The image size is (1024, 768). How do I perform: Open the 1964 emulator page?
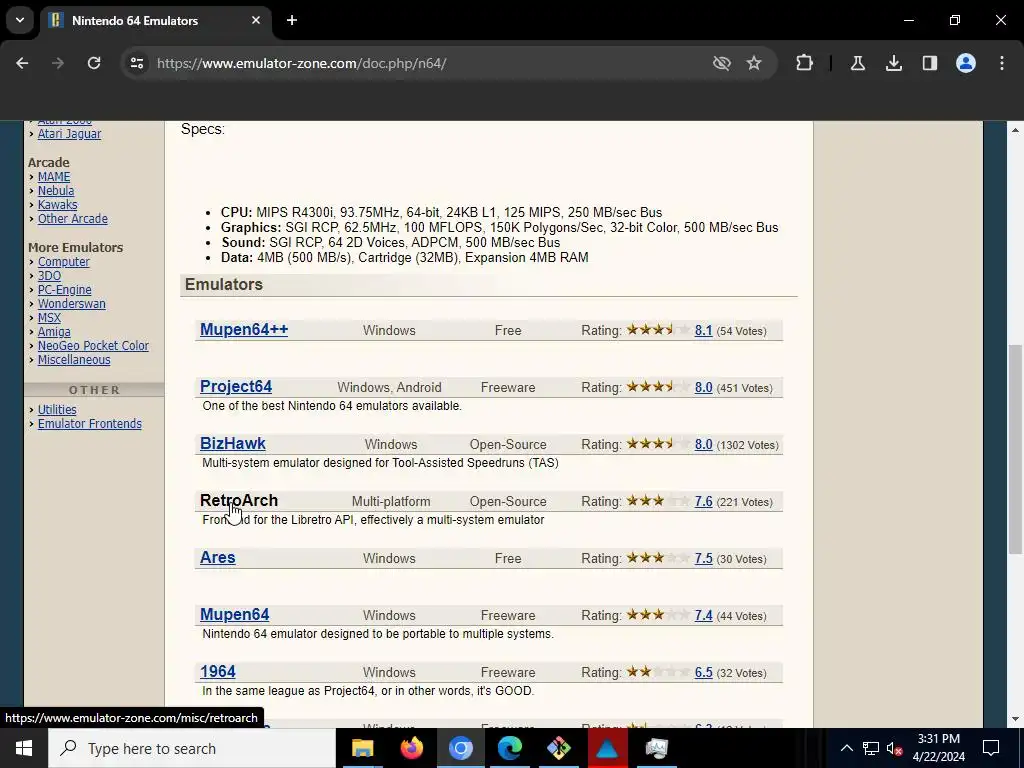217,671
